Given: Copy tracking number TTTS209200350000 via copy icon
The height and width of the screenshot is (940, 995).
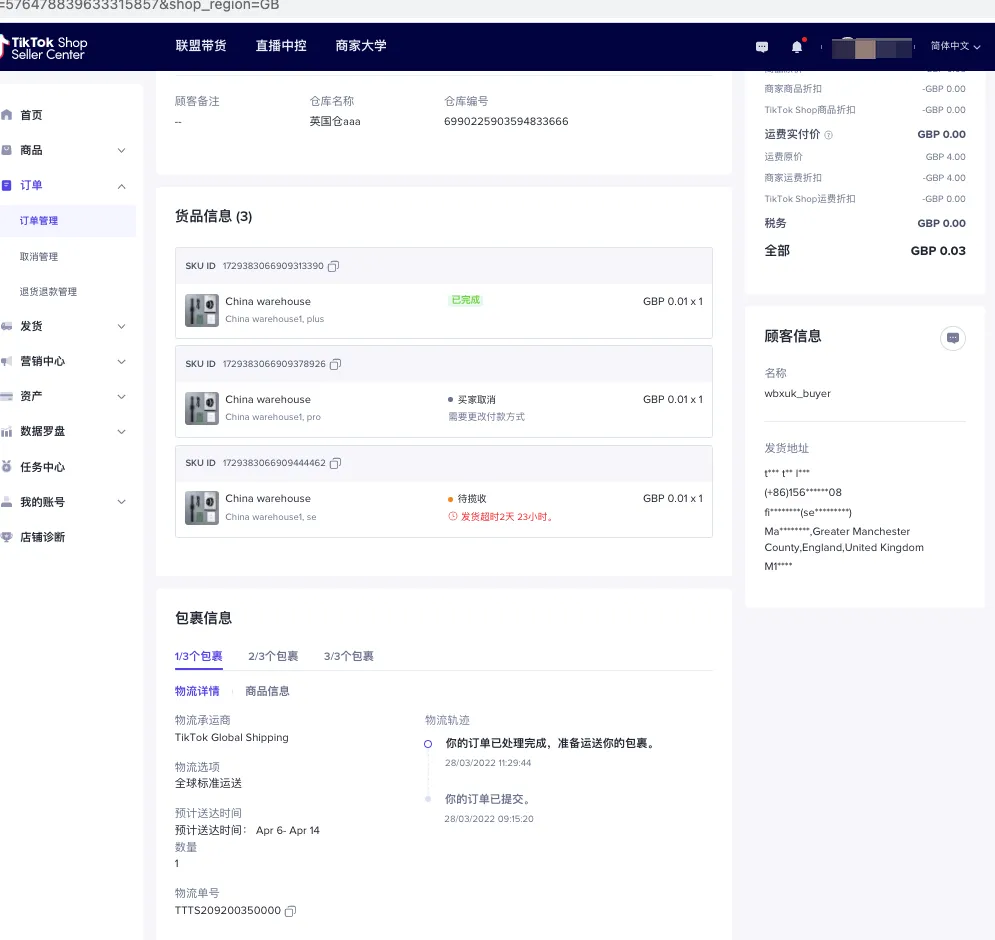Looking at the screenshot, I should click(x=290, y=911).
